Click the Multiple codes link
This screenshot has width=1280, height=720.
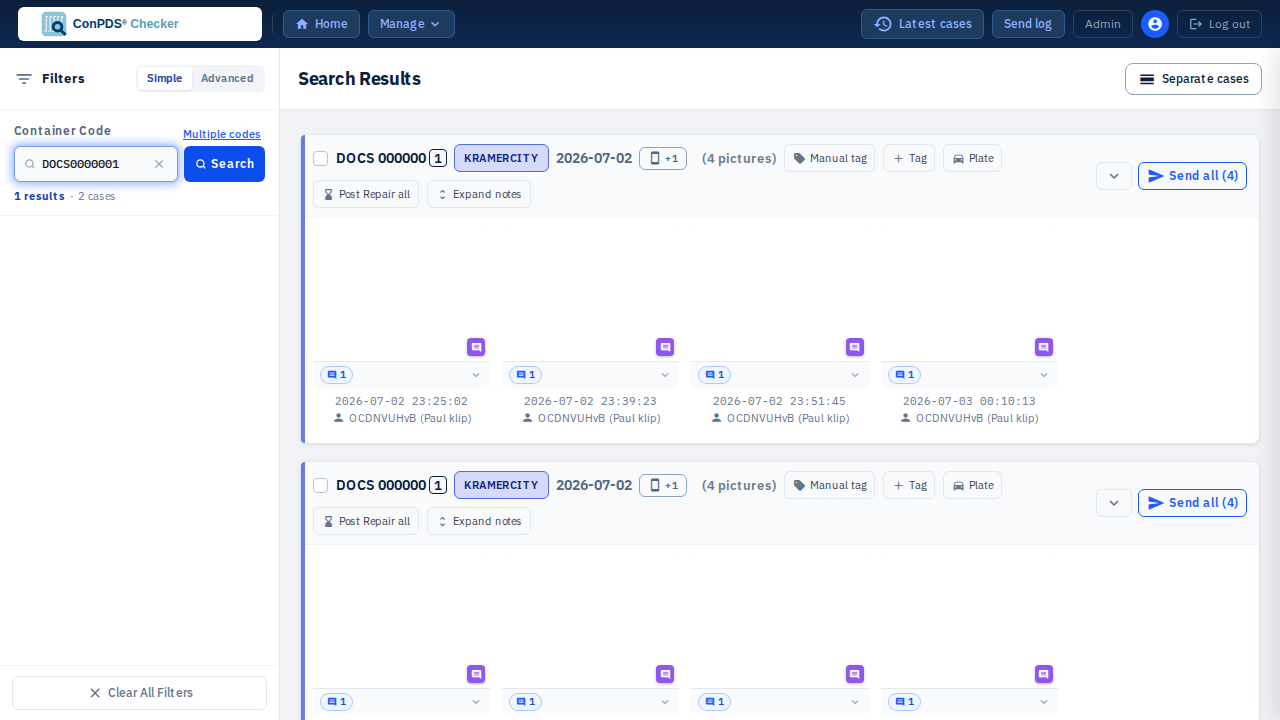click(222, 134)
